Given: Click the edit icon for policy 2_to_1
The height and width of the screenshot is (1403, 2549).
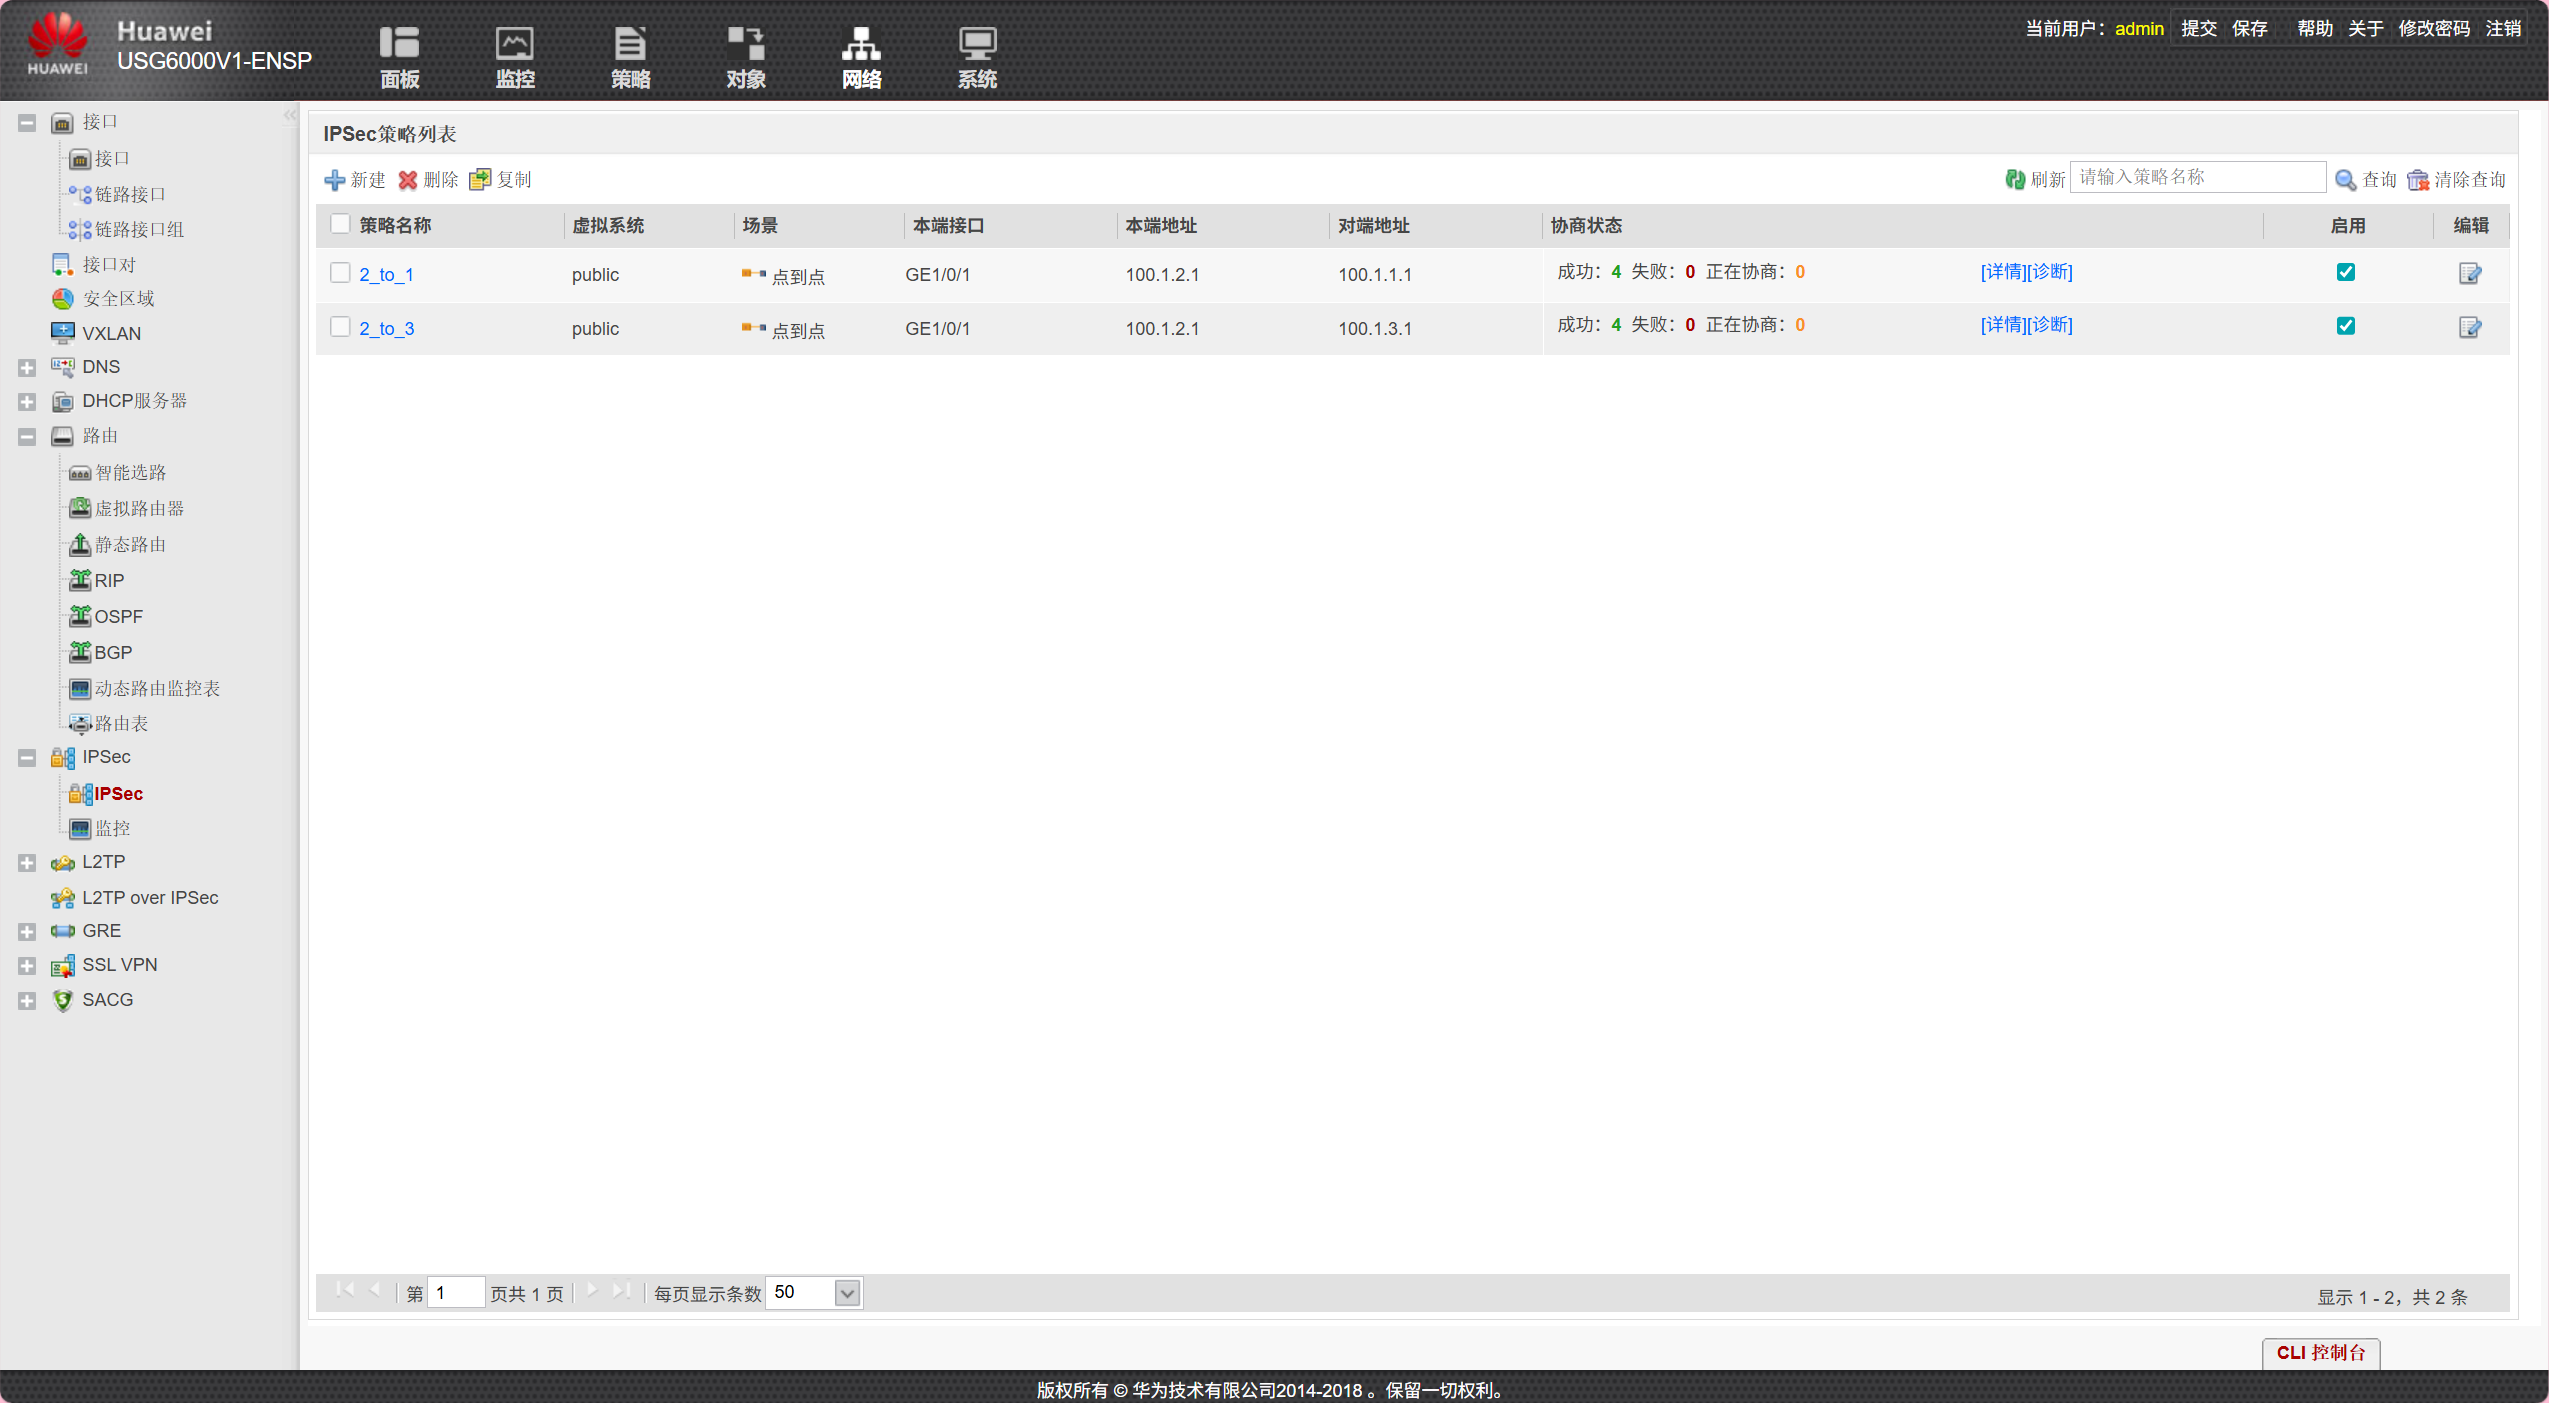Looking at the screenshot, I should [2469, 273].
